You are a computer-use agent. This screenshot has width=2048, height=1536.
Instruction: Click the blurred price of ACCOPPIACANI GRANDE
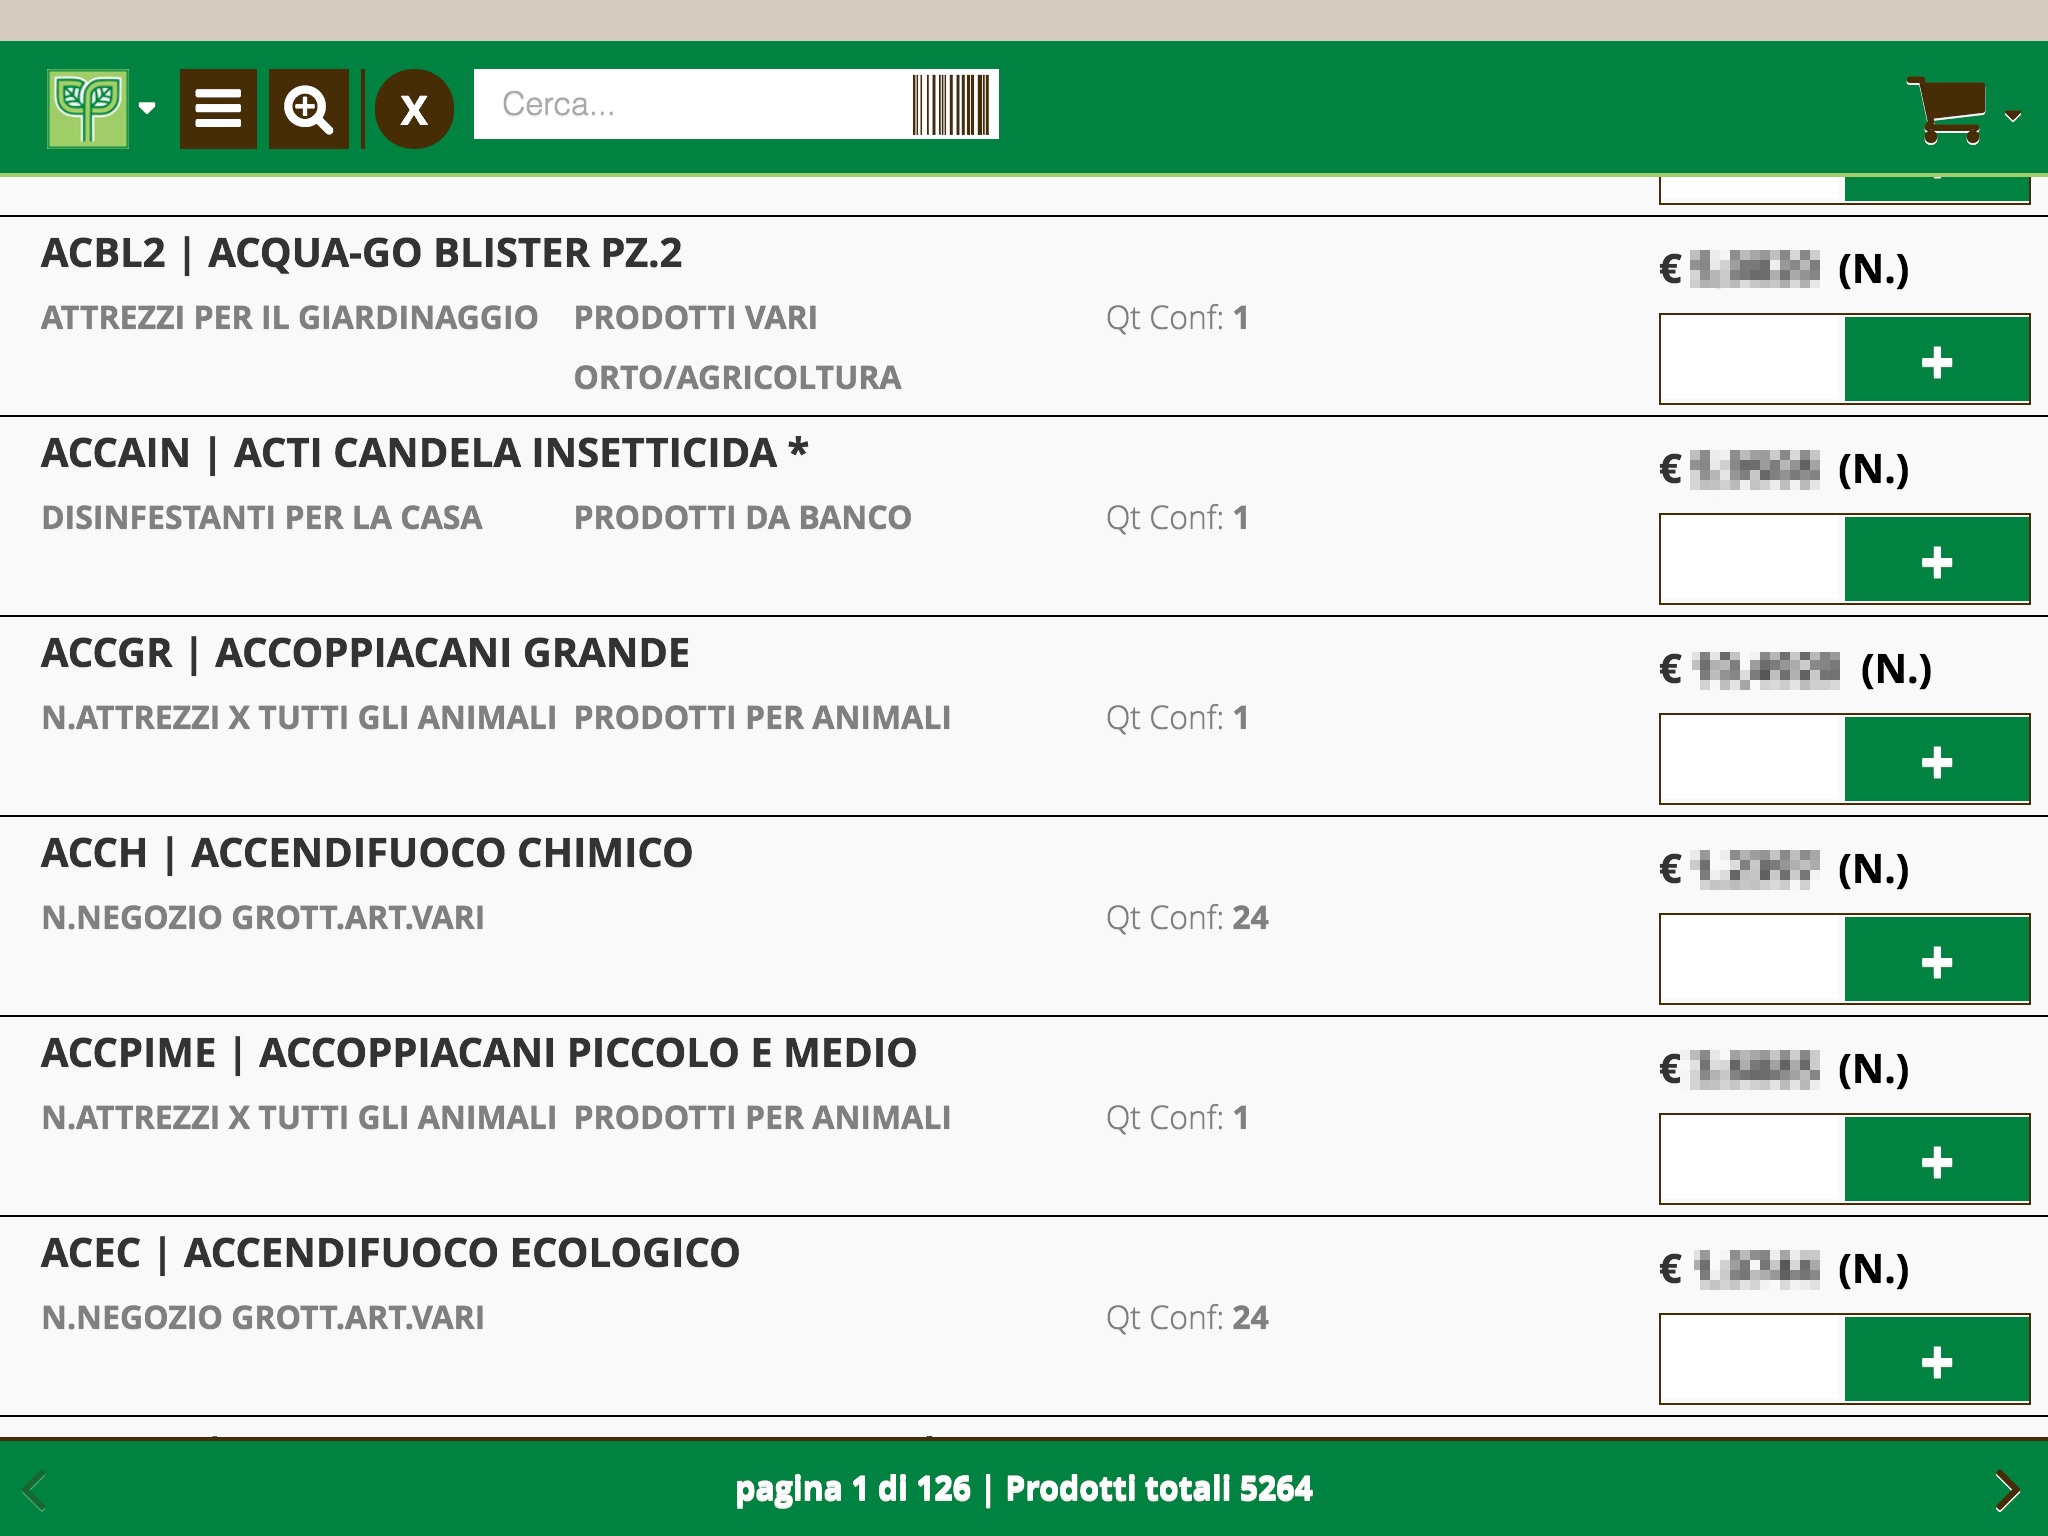point(1768,669)
